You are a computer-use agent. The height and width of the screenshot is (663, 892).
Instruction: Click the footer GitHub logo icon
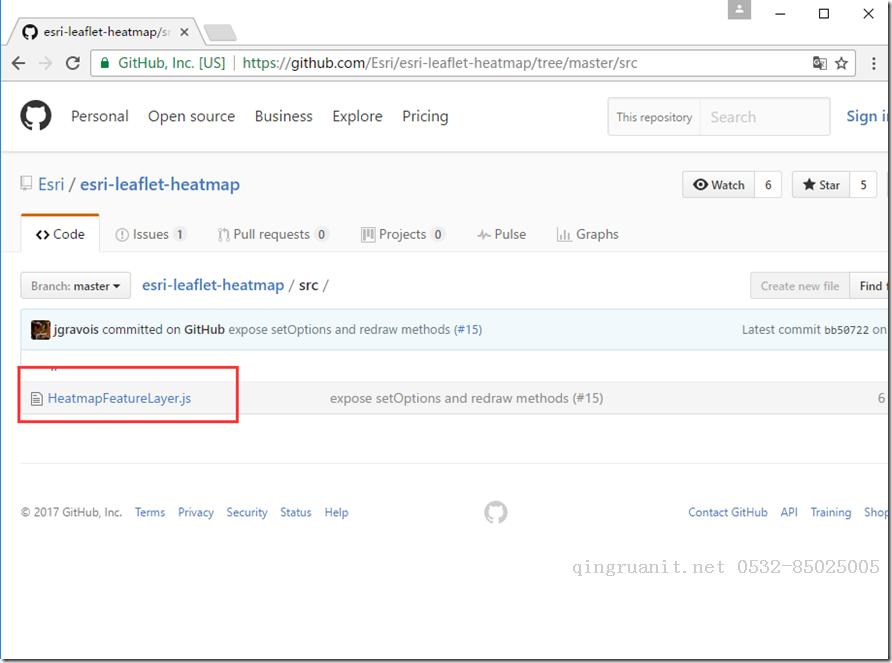coord(495,513)
